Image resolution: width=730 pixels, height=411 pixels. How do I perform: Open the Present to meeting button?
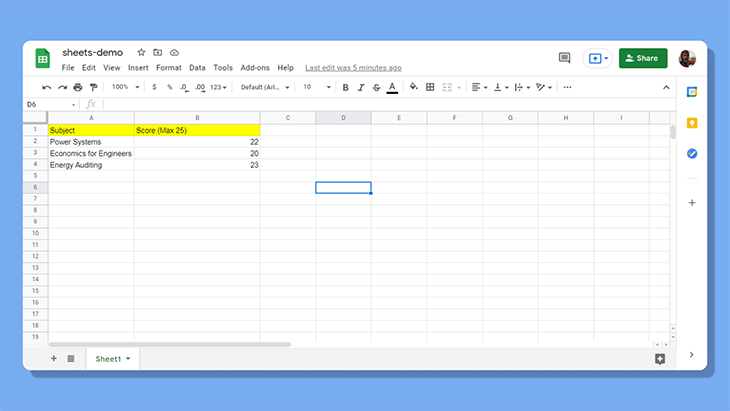[598, 58]
